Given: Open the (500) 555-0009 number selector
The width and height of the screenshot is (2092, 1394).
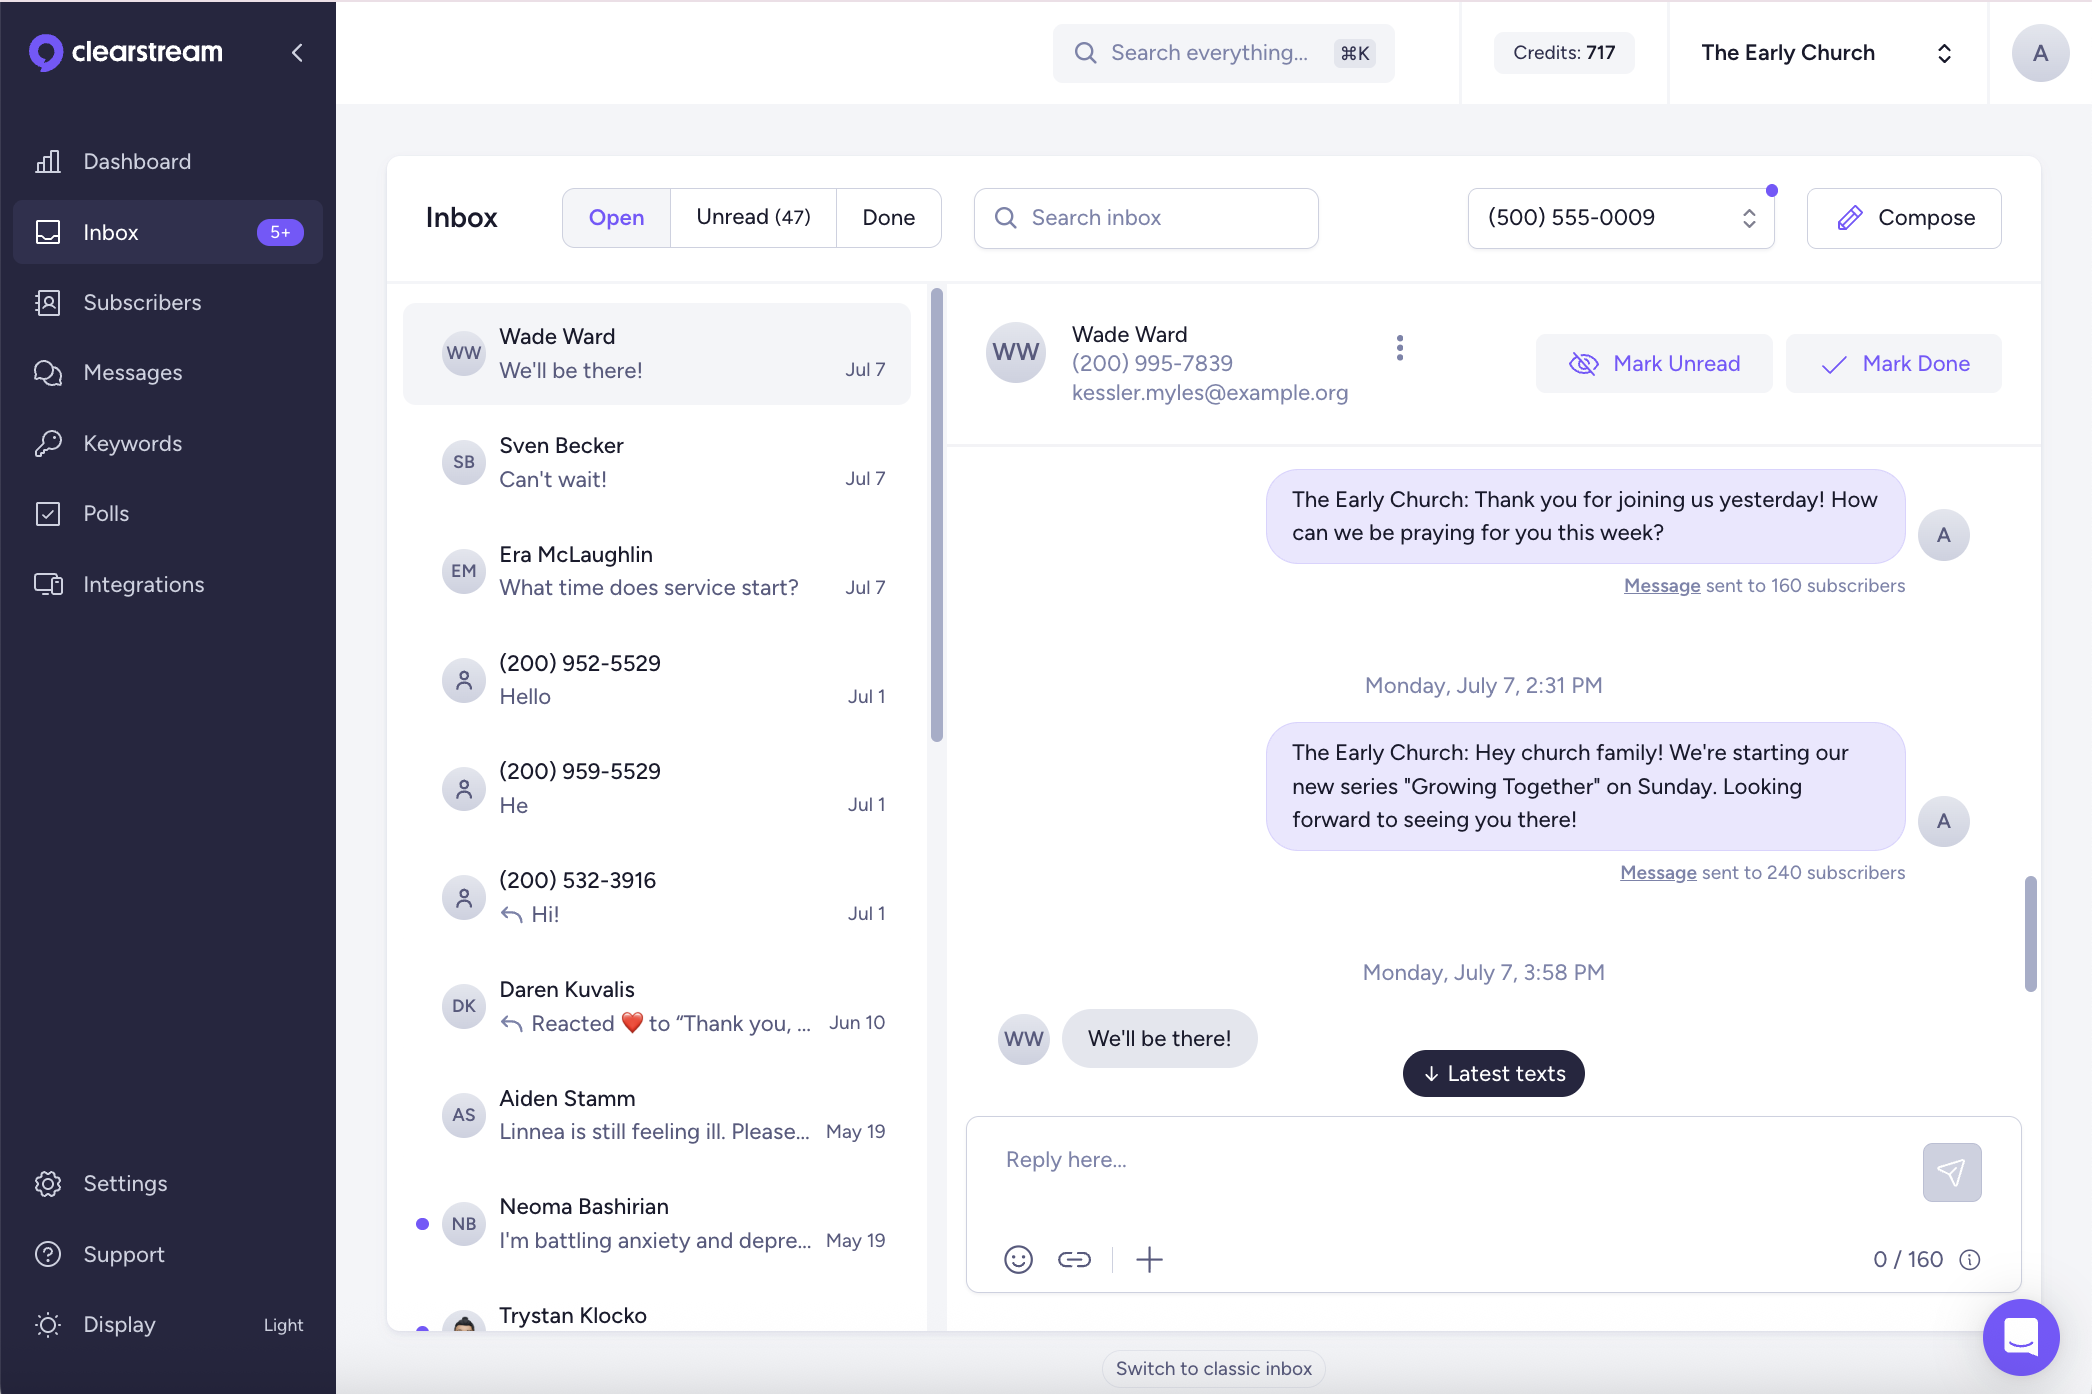Looking at the screenshot, I should (x=1620, y=217).
